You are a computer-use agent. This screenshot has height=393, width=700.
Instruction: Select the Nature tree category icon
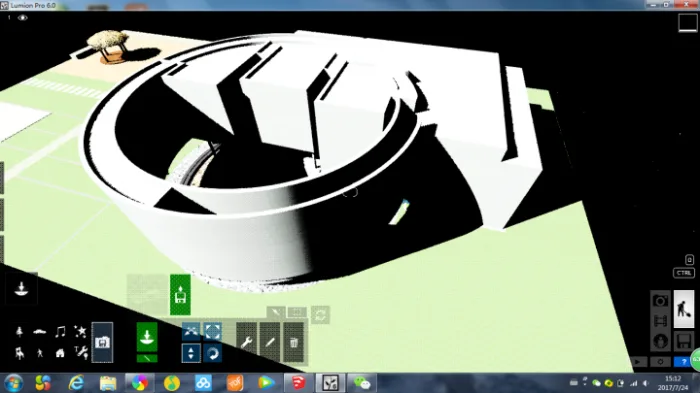[19, 332]
